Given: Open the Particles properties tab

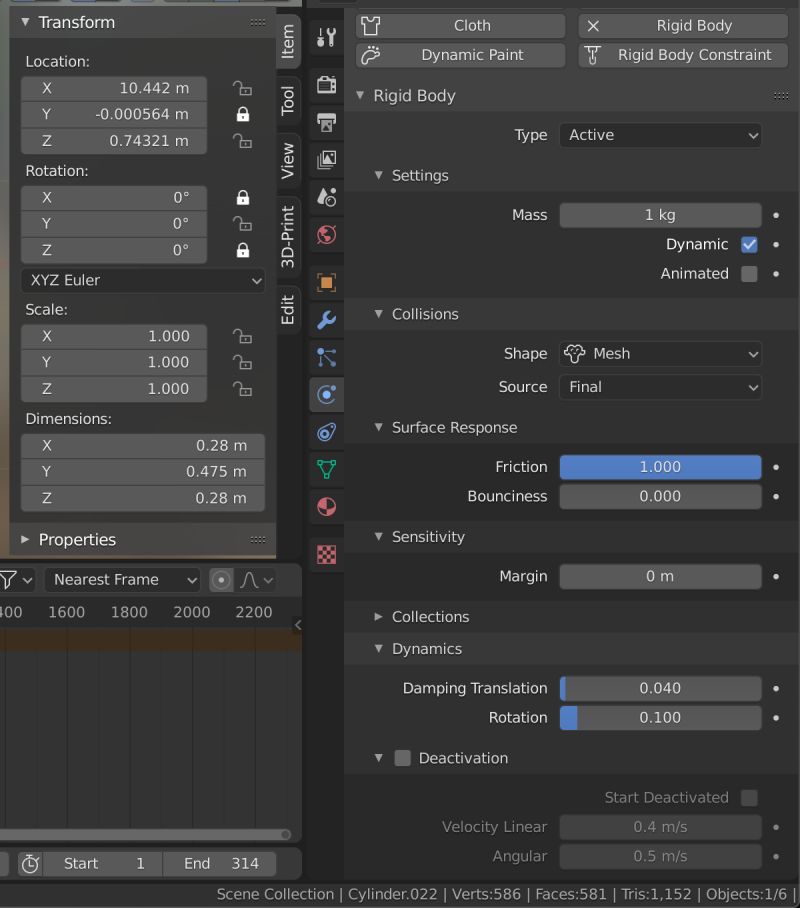Looking at the screenshot, I should [325, 356].
